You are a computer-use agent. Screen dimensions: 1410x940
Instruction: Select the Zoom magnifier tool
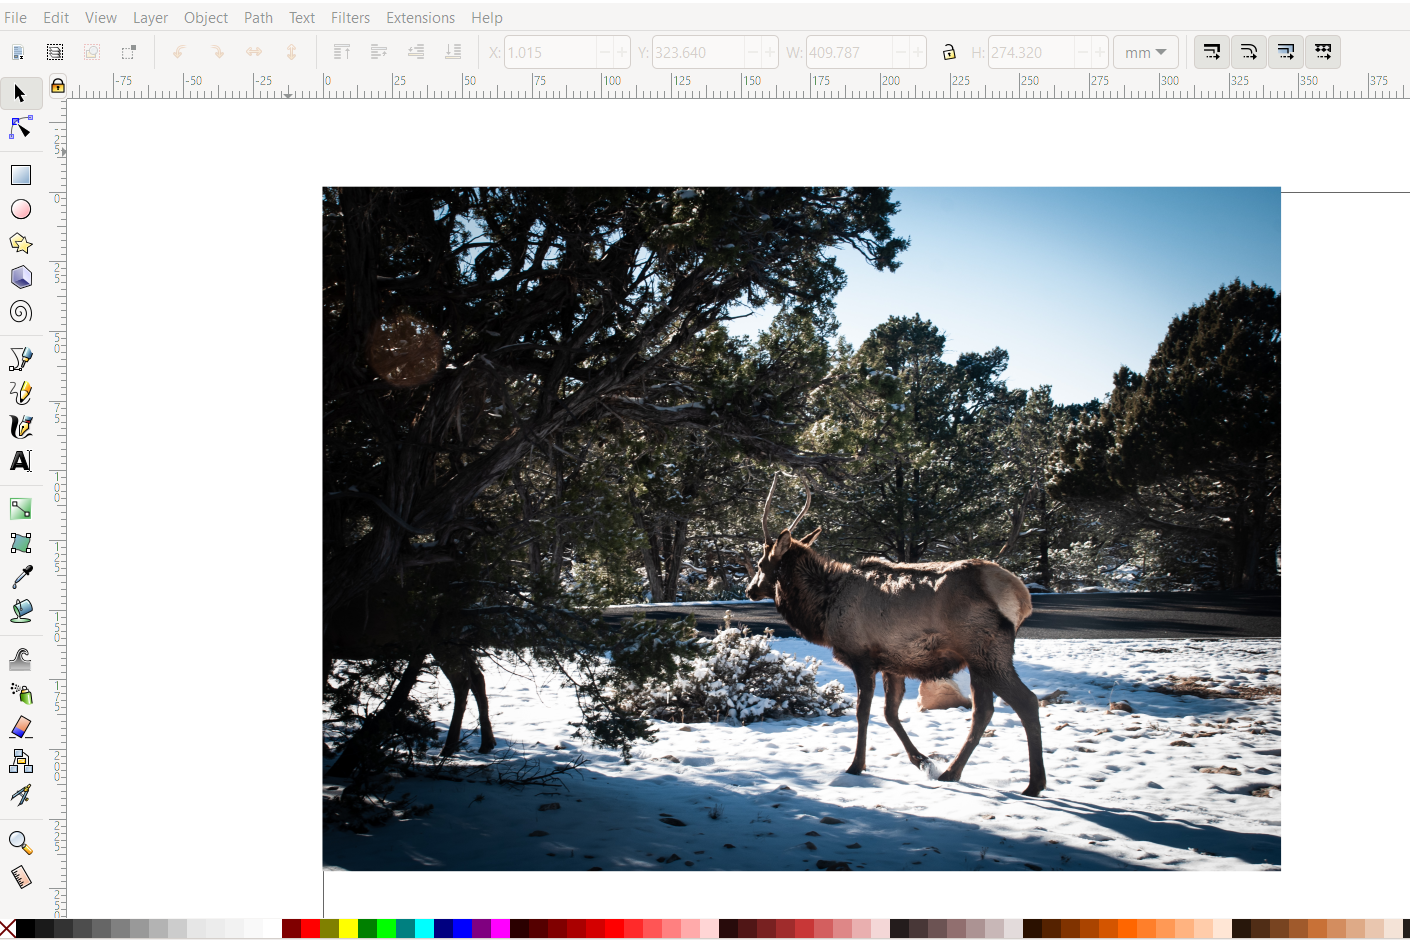click(20, 843)
